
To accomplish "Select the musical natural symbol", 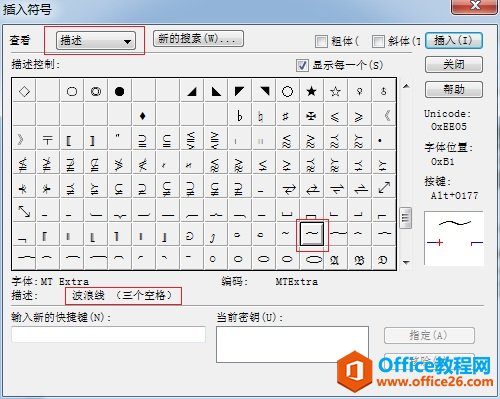I will pyautogui.click(x=261, y=116).
